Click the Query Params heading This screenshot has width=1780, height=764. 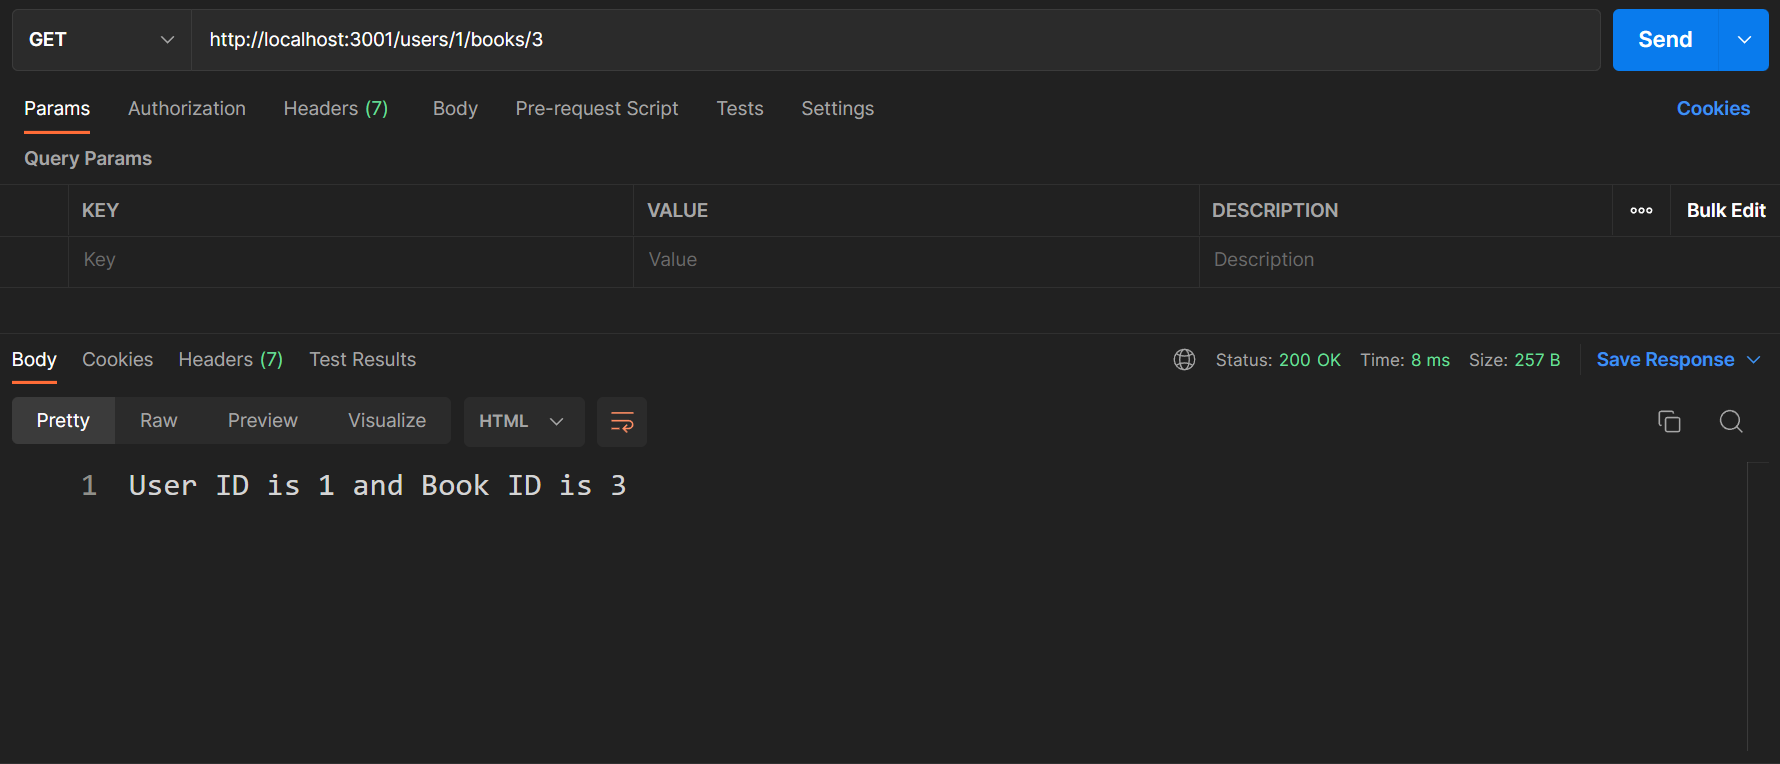pos(88,159)
